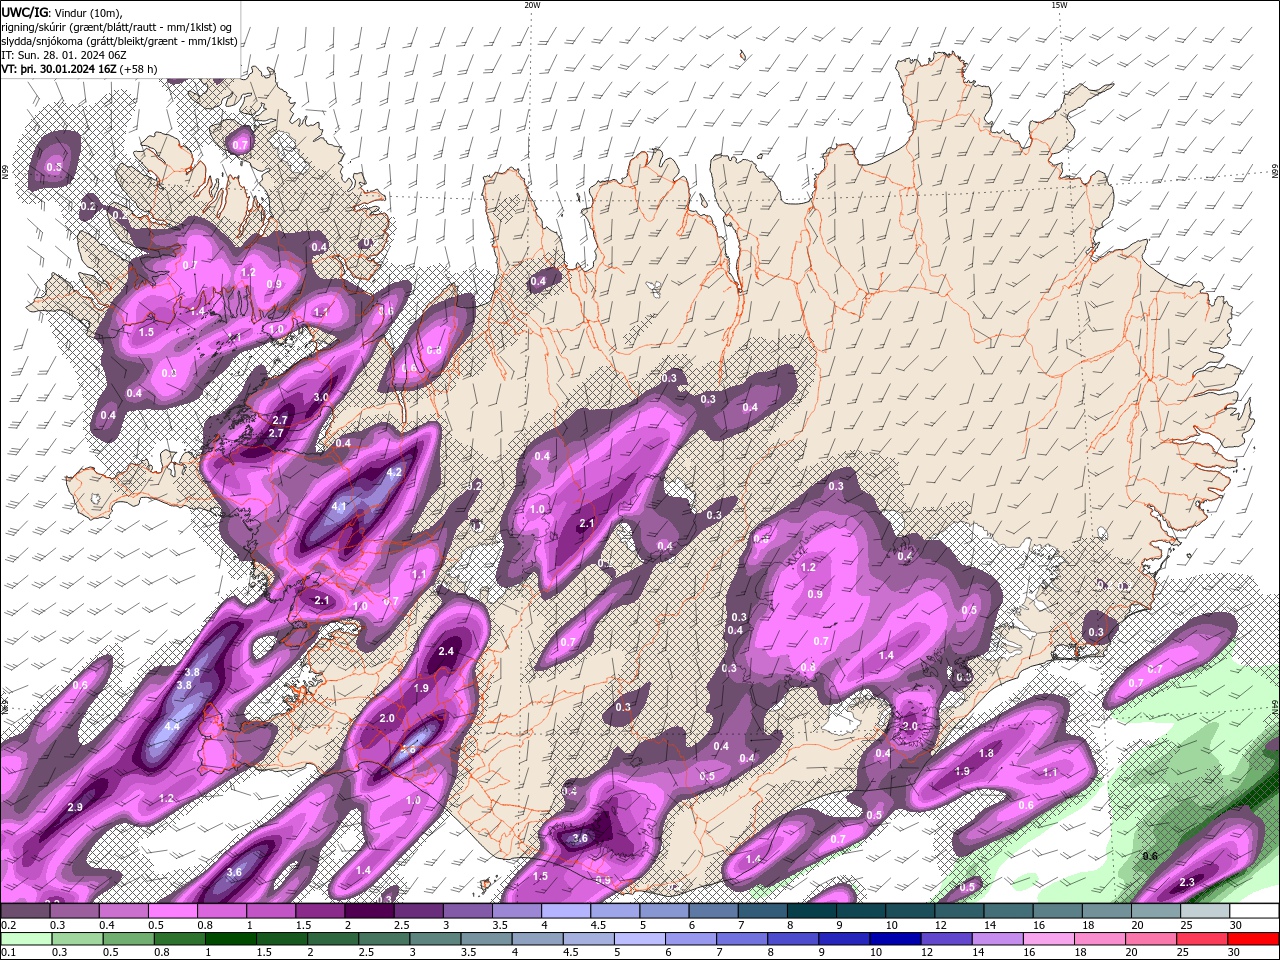Screen dimensions: 1280x960
Task: Click the swatch between 0.2 and 0.3 in the upper legend
Action: 25,911
